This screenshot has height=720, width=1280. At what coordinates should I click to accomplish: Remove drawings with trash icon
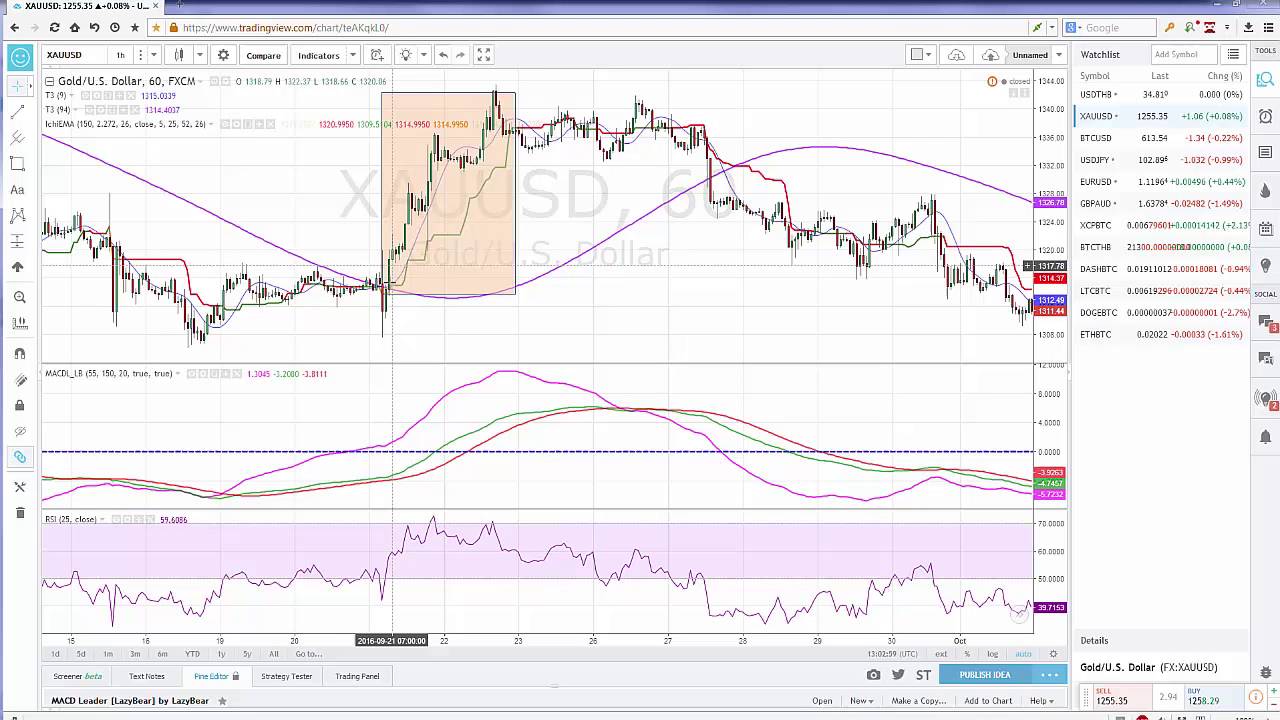tap(18, 513)
